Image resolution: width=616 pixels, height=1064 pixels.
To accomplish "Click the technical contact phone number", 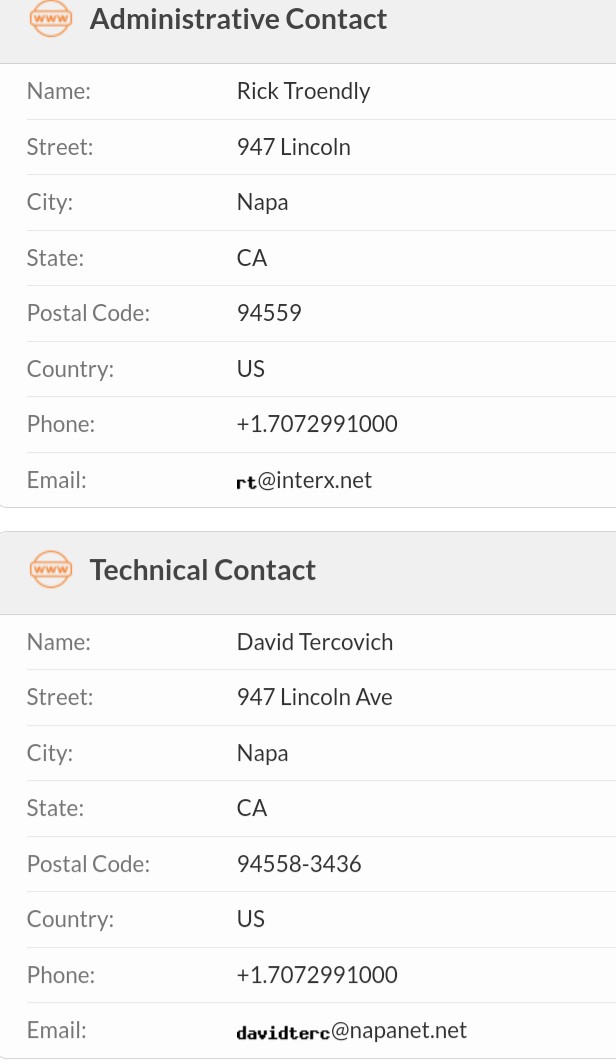I will [x=317, y=975].
